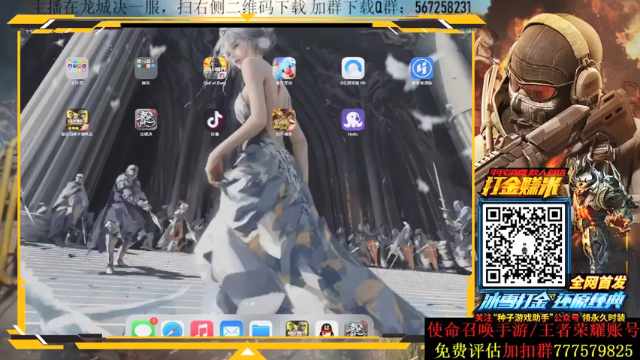This screenshot has height=360, width=640.
Task: Open the Music app in dock
Action: [202, 329]
